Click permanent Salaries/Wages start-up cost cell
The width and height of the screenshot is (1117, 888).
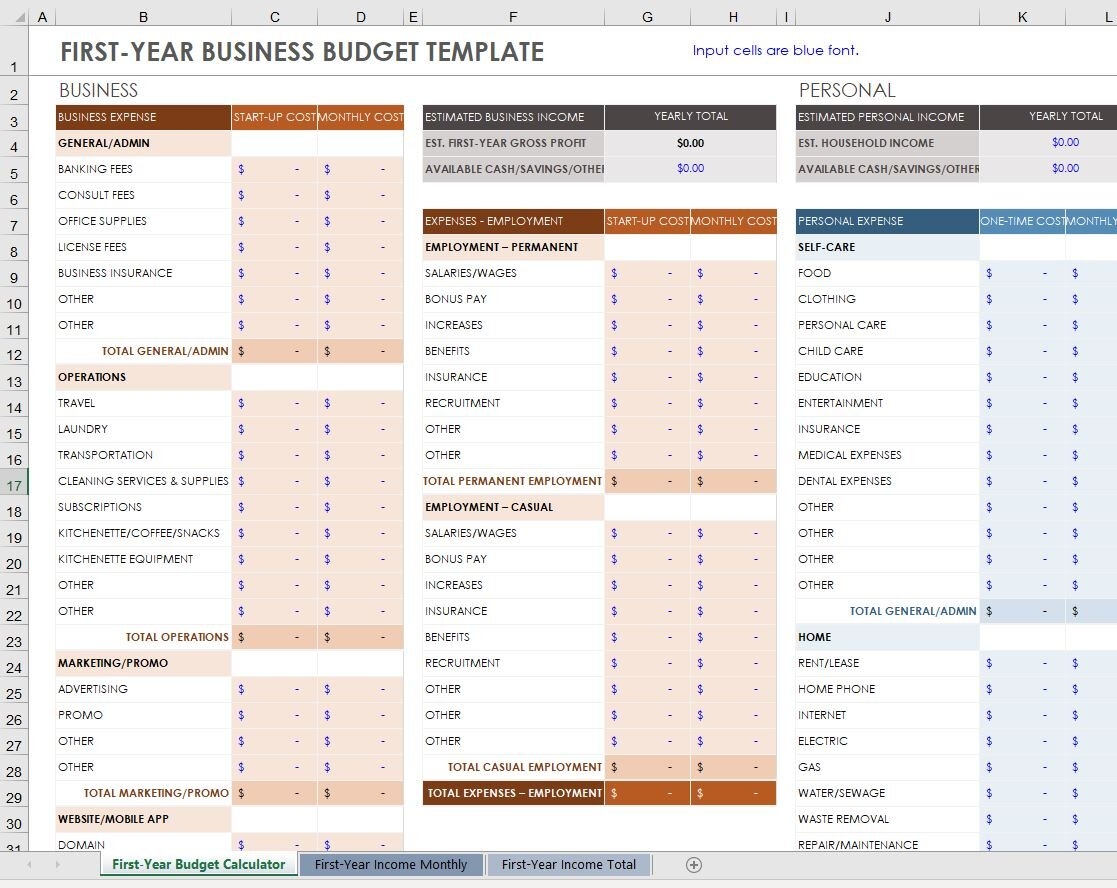tap(647, 273)
